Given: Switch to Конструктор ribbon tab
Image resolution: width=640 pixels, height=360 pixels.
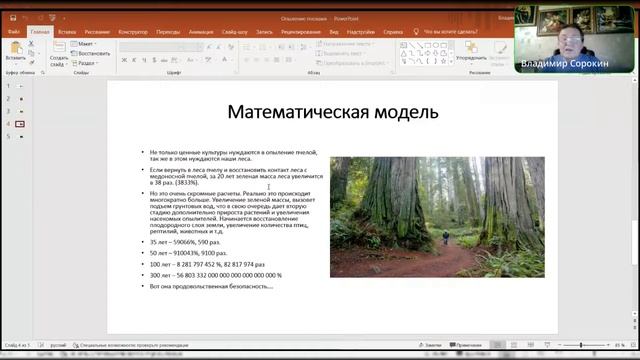Looking at the screenshot, I should click(x=133, y=32).
